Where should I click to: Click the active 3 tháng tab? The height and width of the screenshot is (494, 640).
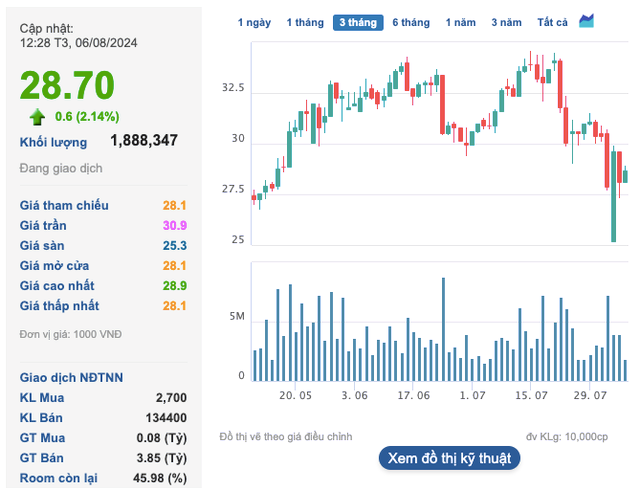point(358,22)
